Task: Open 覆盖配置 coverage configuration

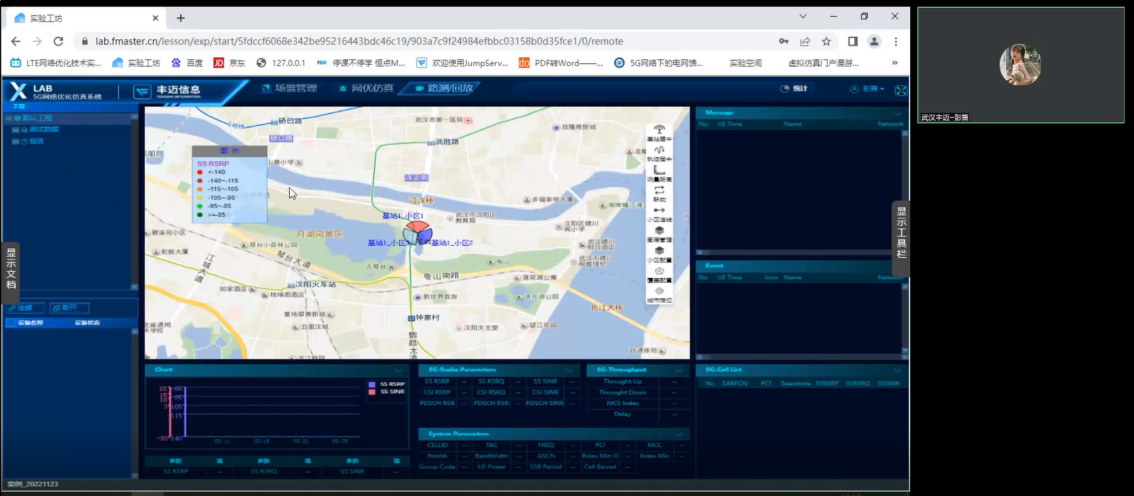Action: 660,273
